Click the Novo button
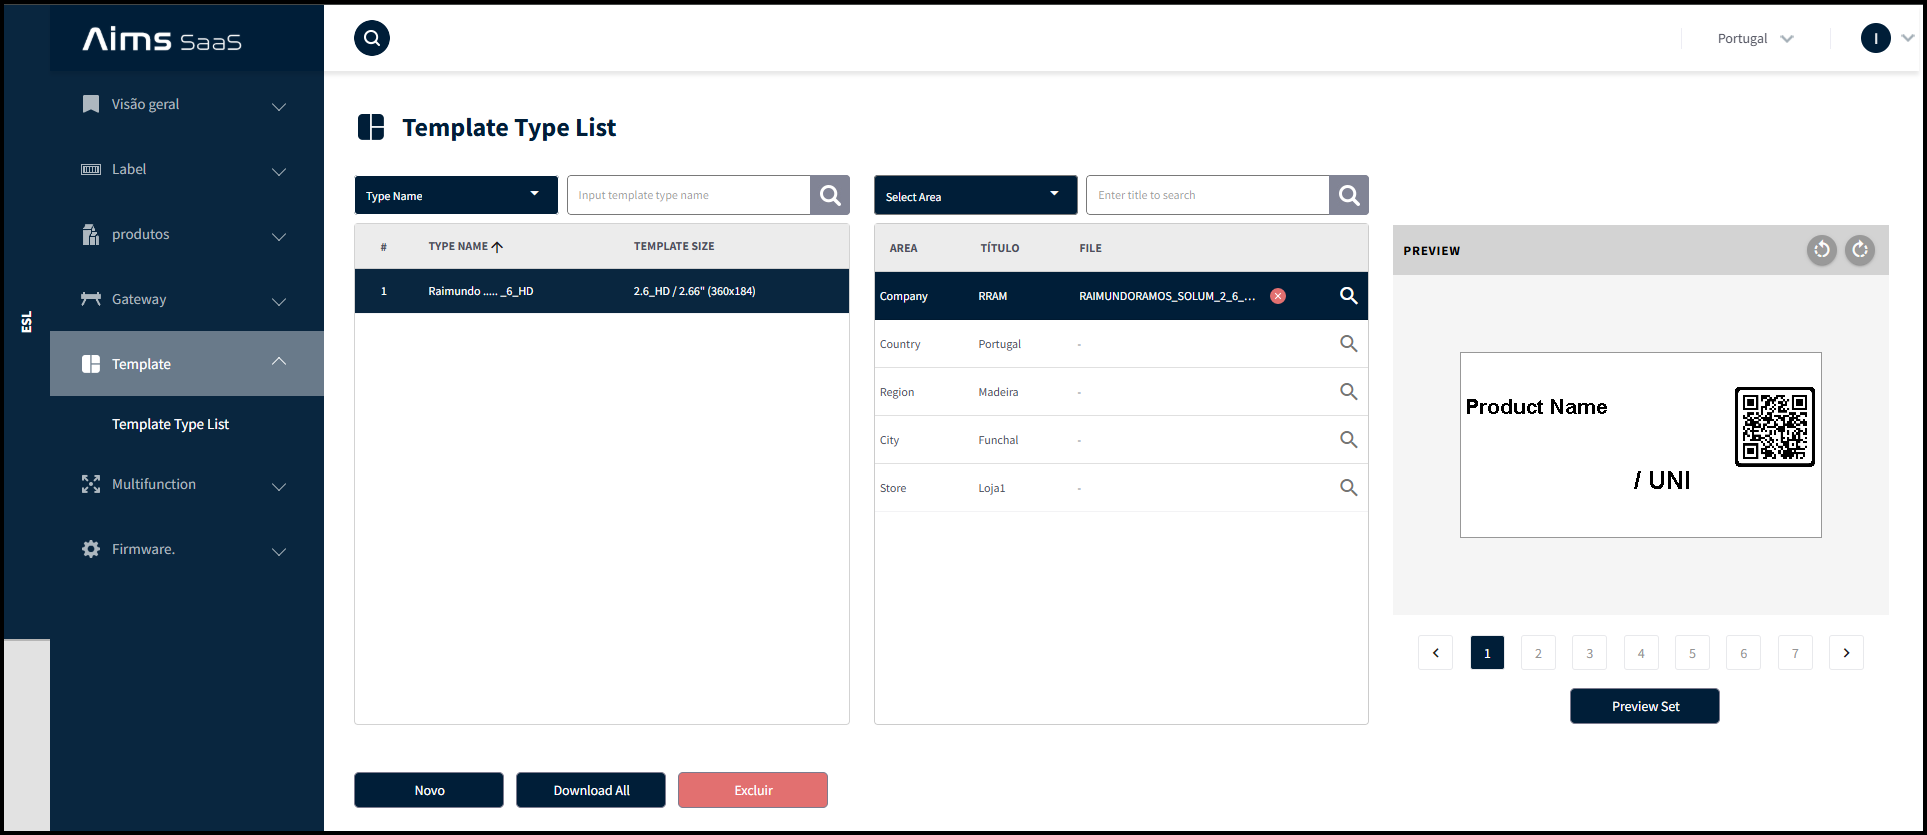 [x=429, y=790]
